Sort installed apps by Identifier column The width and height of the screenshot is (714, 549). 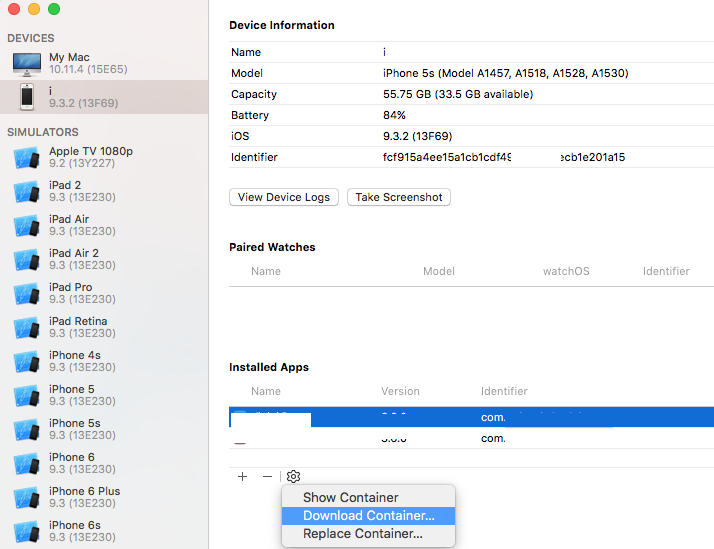click(x=504, y=391)
